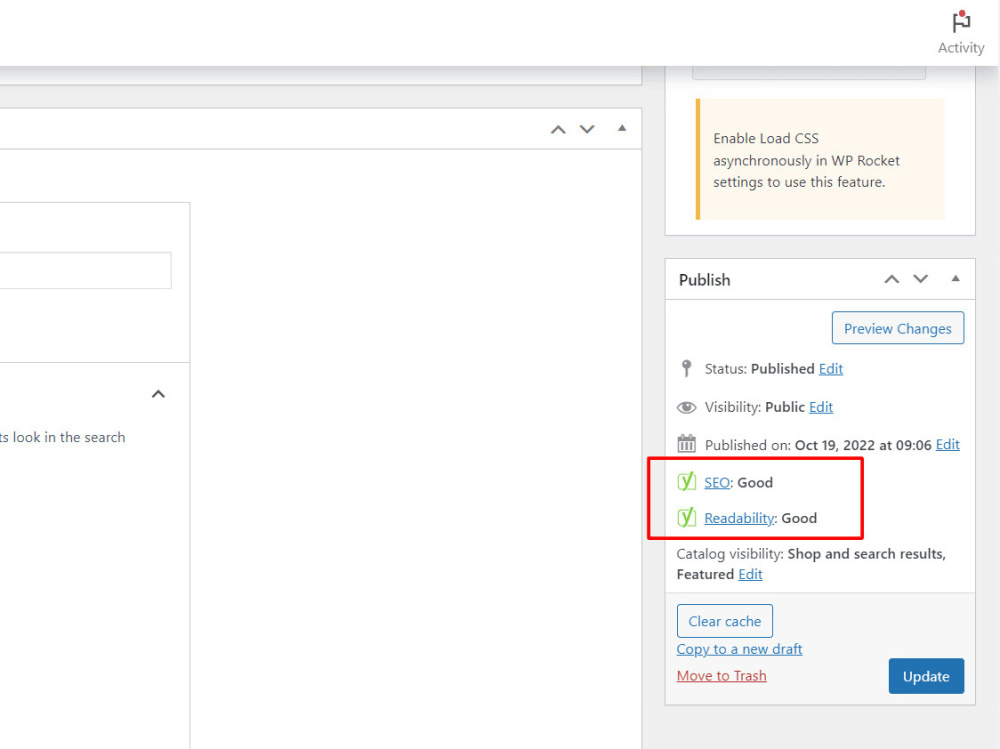Screen dimensions: 1000x749
Task: Click the published-on calendar icon
Action: (x=686, y=443)
